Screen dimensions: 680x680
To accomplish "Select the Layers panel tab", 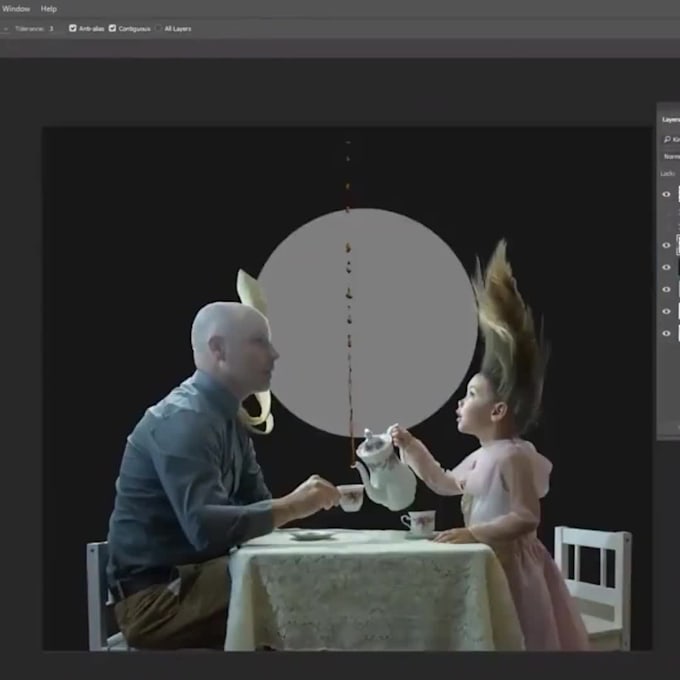I will [x=670, y=119].
